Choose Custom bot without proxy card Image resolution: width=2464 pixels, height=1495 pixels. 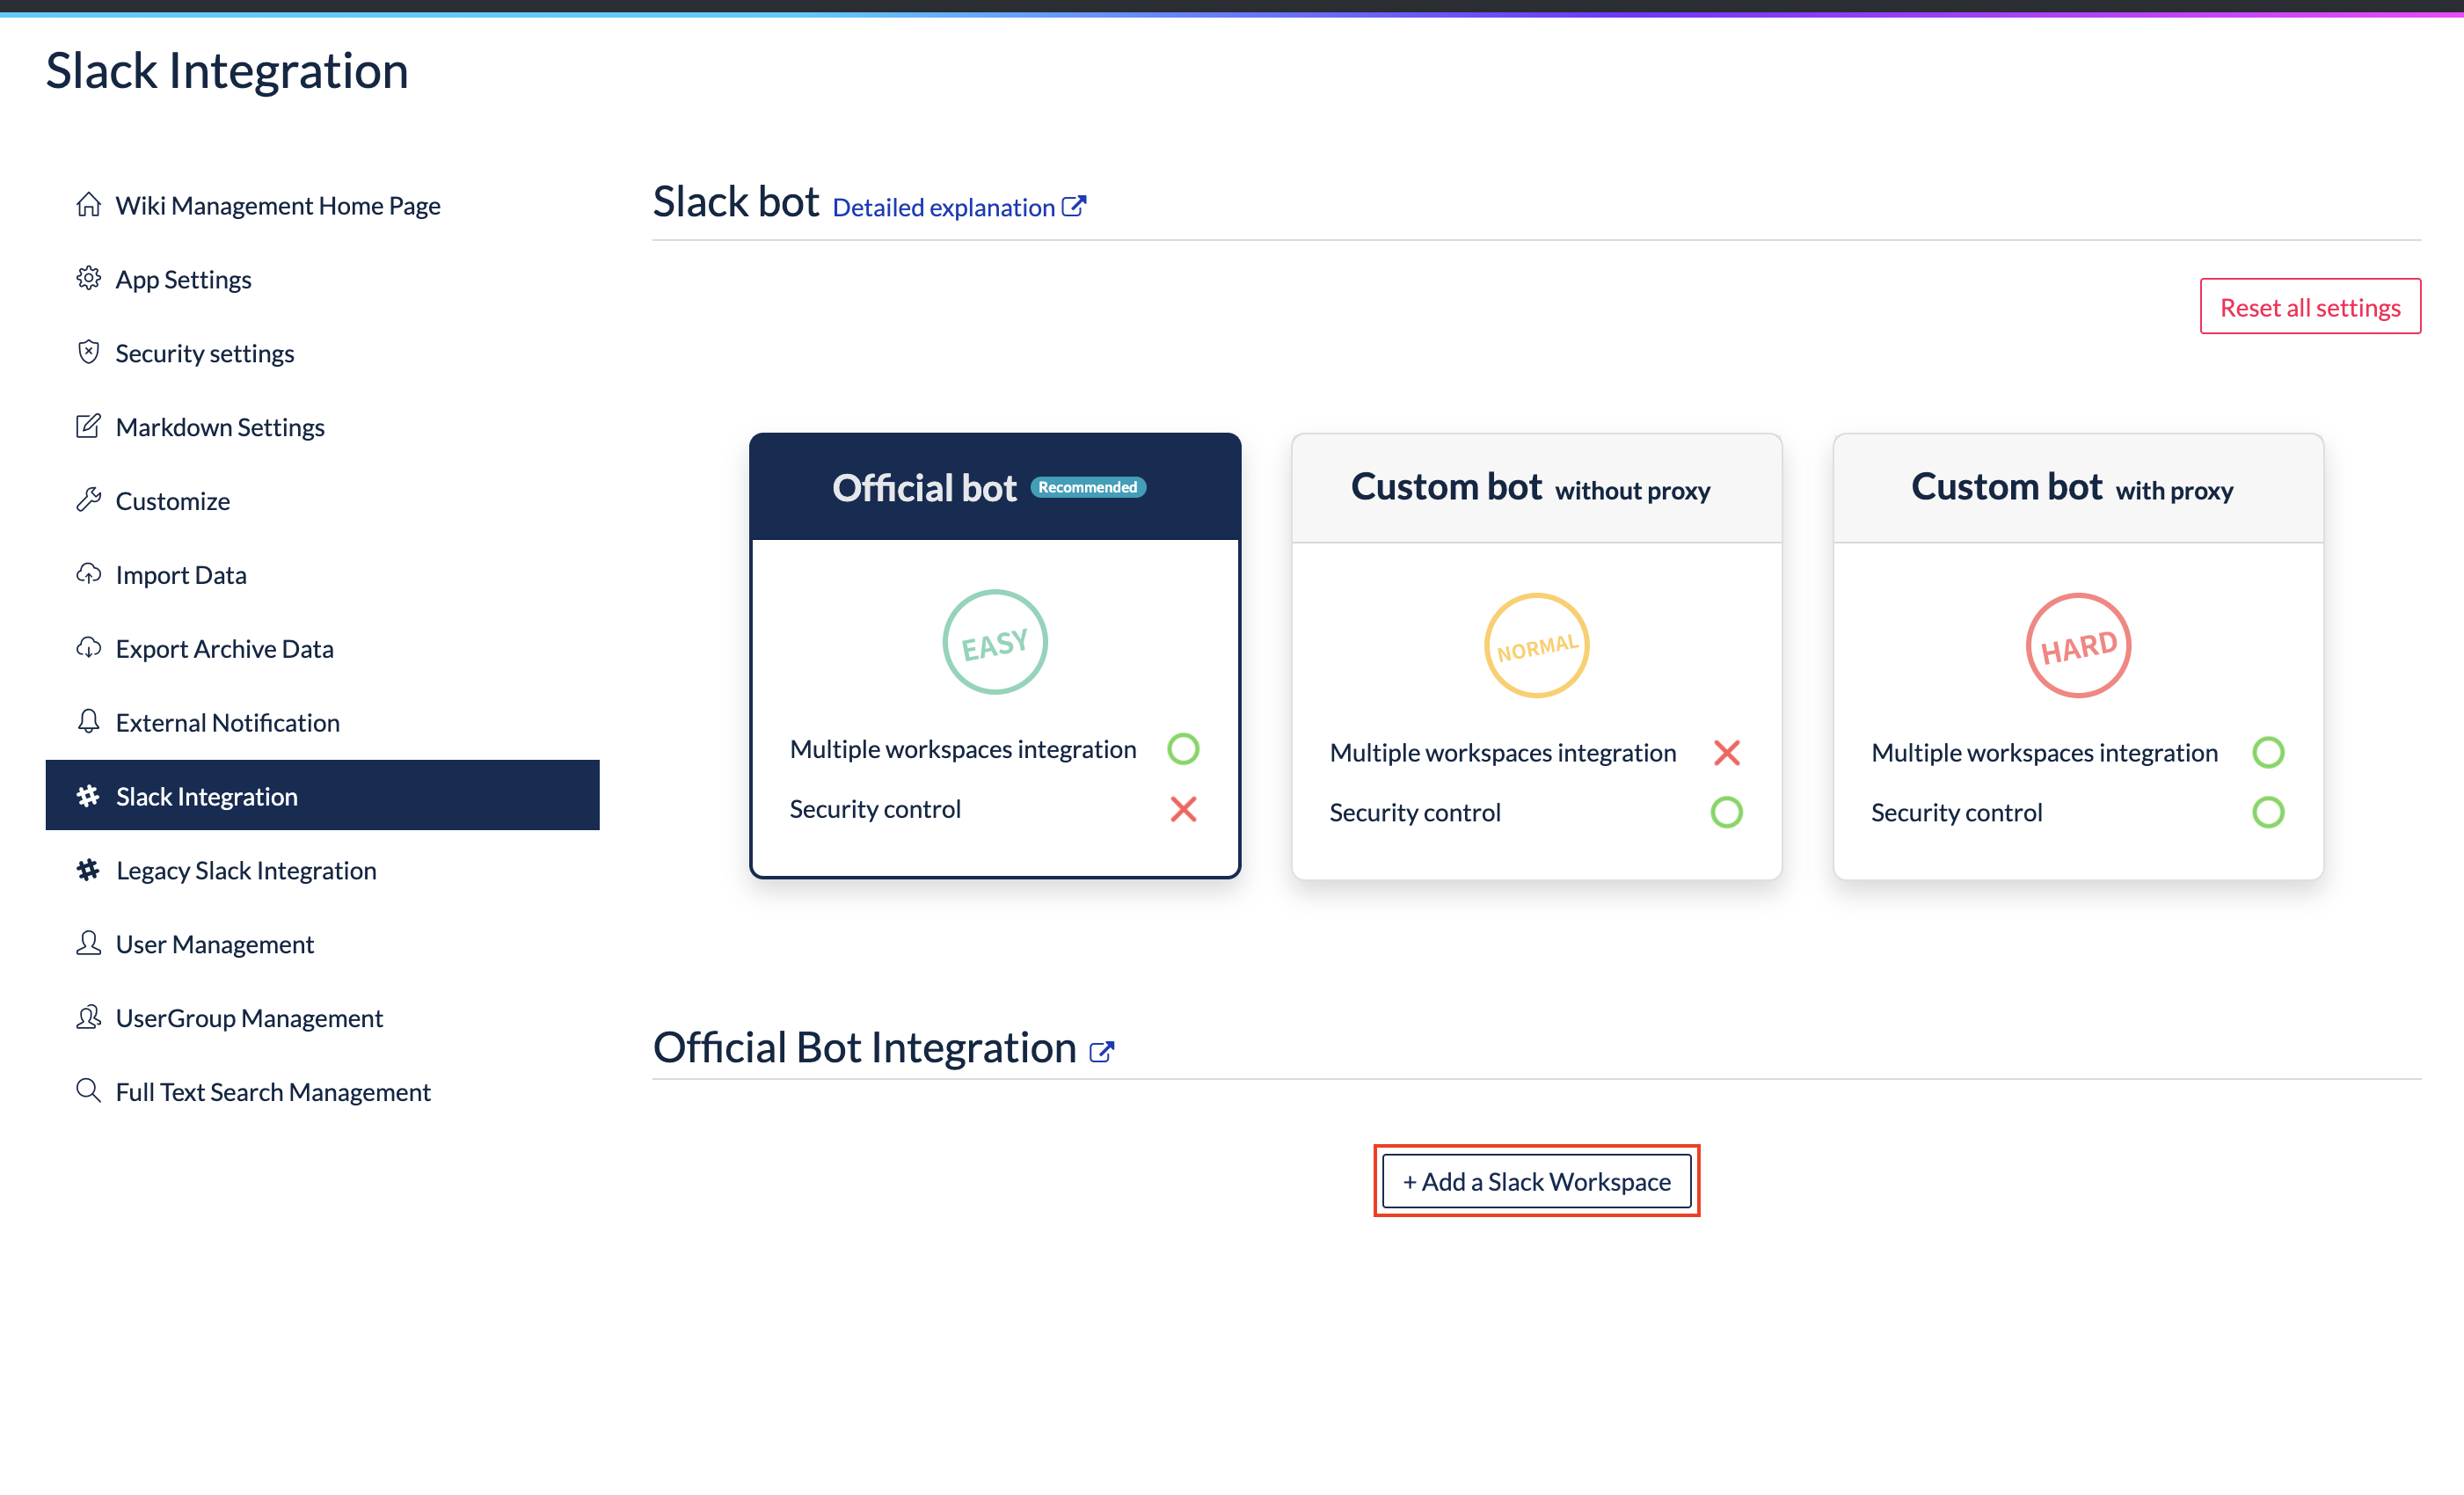coord(1536,656)
